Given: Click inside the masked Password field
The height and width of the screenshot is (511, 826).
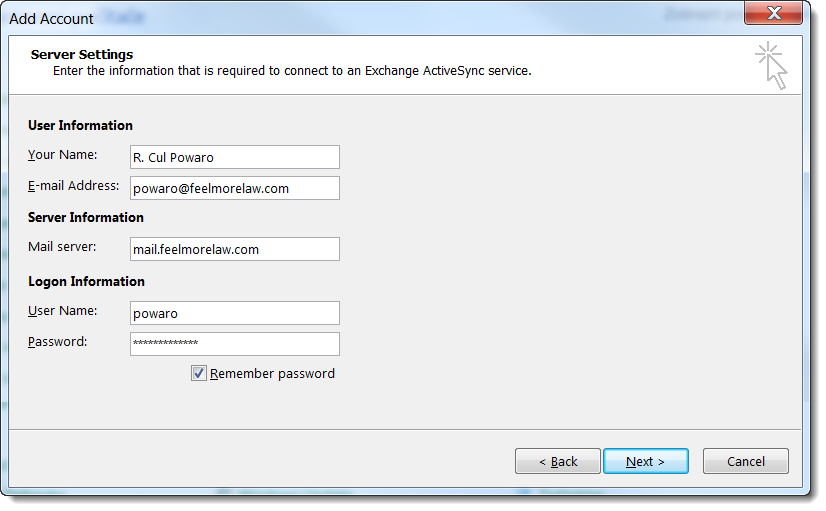Looking at the screenshot, I should (235, 345).
